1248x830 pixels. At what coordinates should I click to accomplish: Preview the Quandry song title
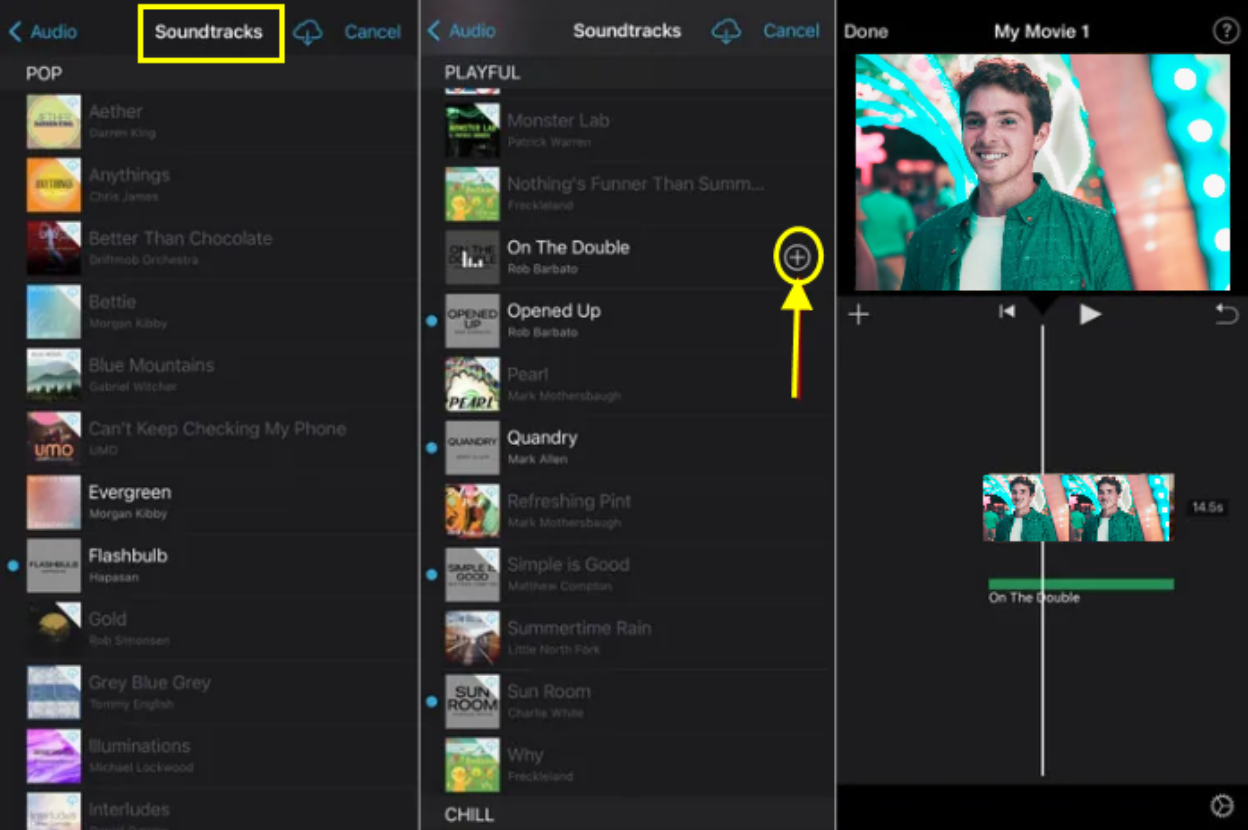click(x=542, y=438)
